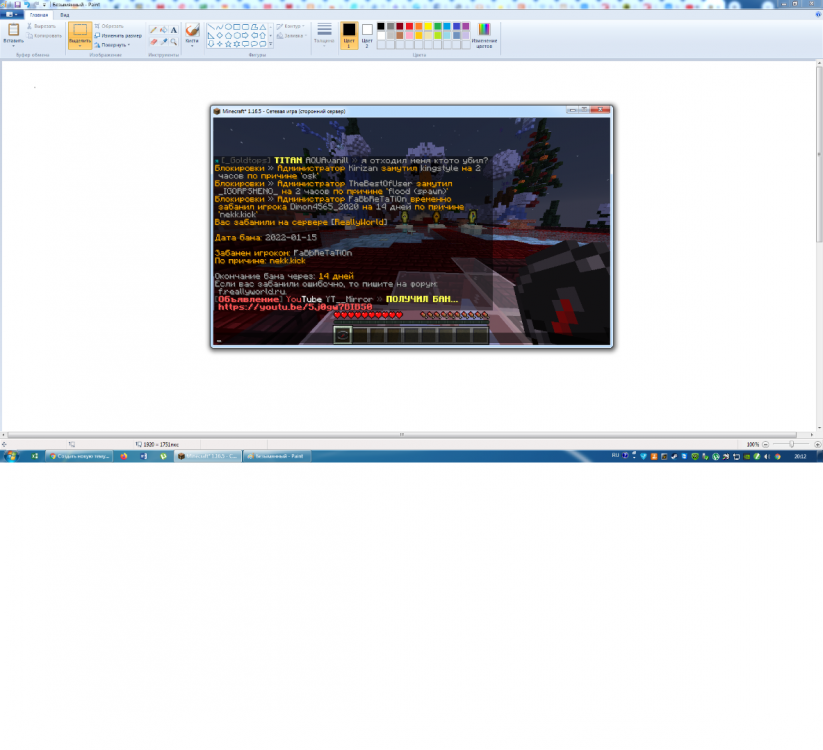Image resolution: width=823 pixels, height=750 pixels.
Task: Click the Обрезать crop button
Action: tap(109, 26)
